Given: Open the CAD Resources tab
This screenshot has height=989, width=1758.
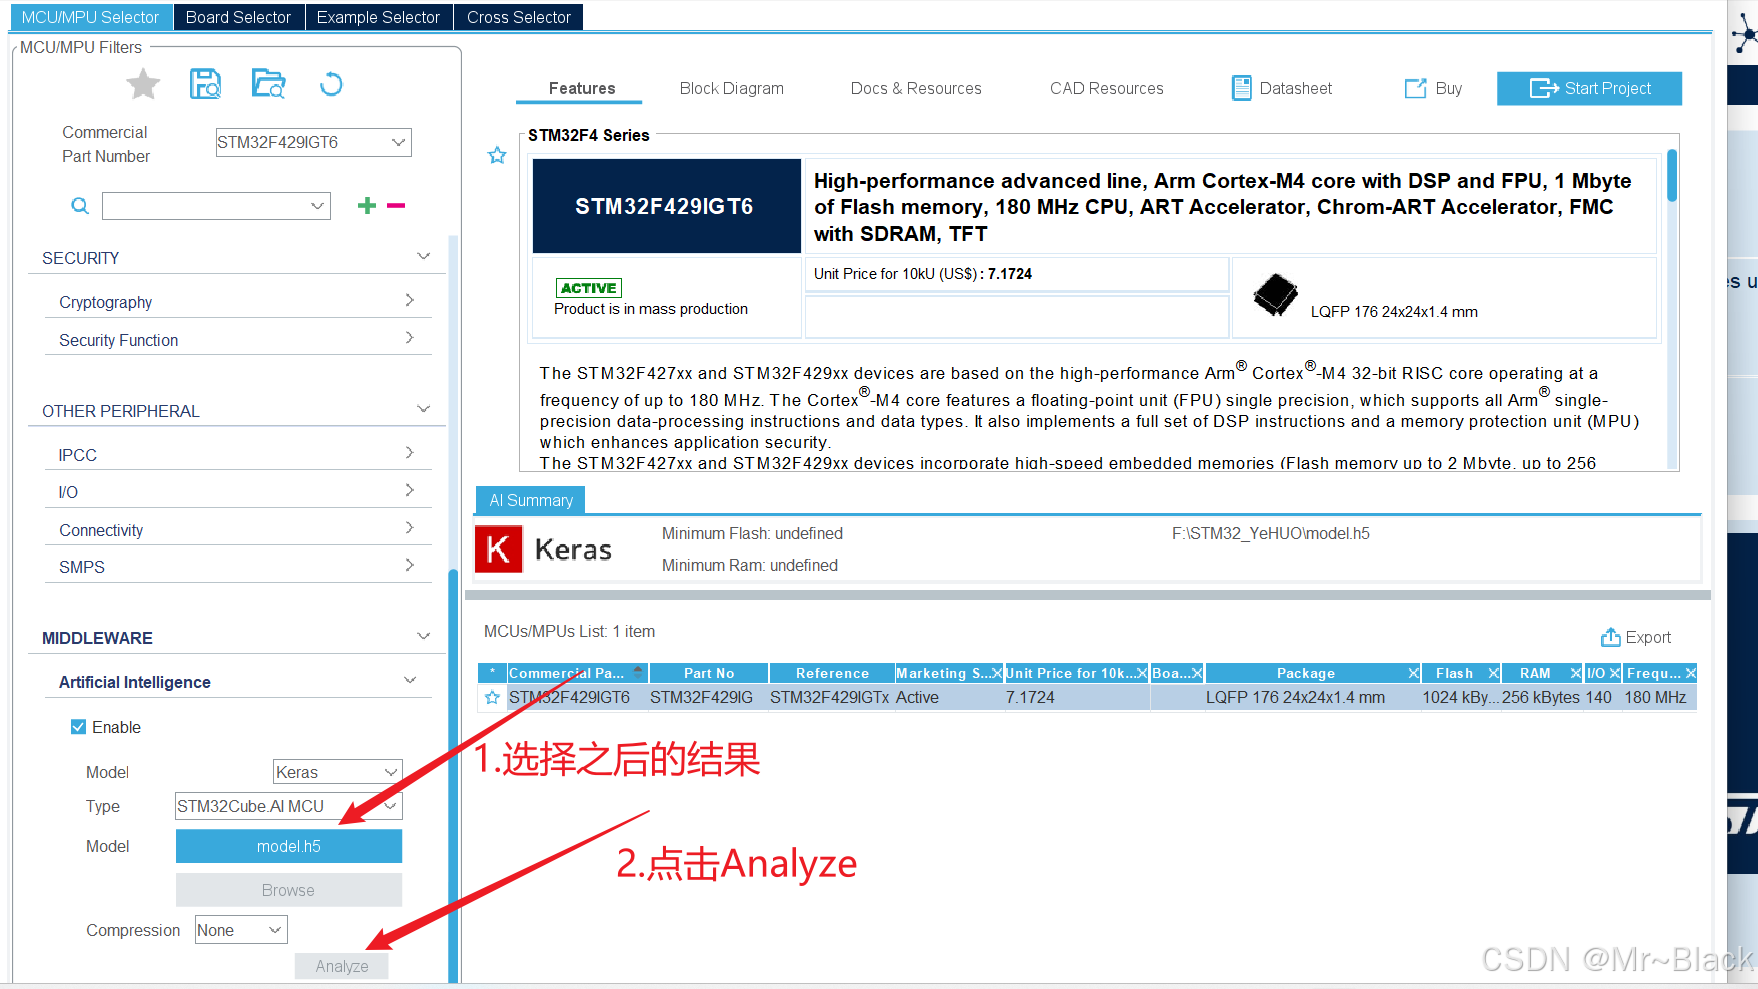Looking at the screenshot, I should [1106, 88].
